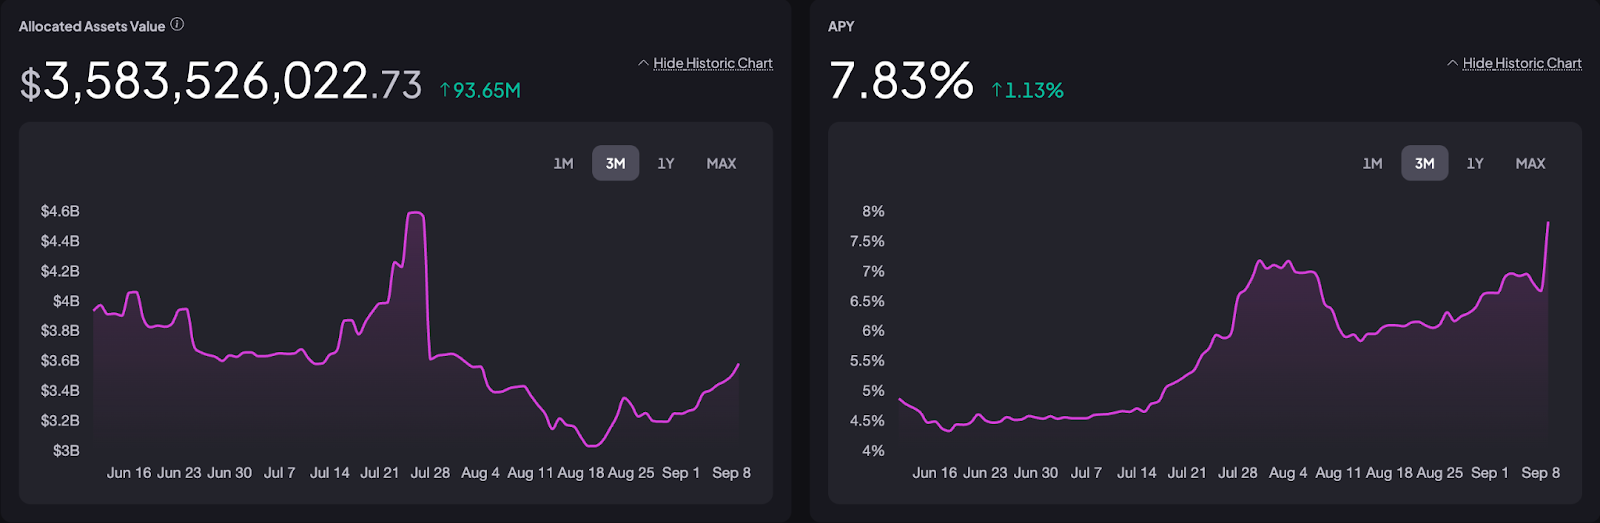Click assets chart line low near Aug 18
The image size is (1600, 523).
tap(593, 445)
